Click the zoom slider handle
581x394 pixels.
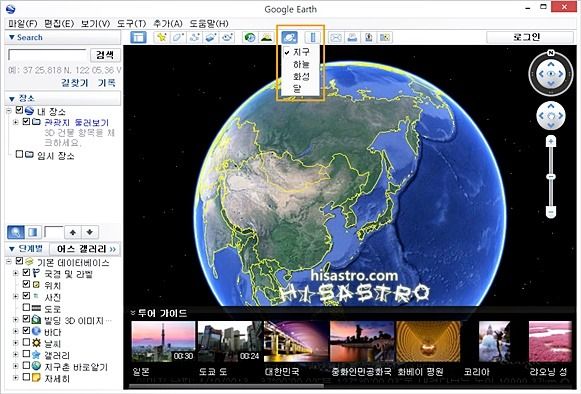pyautogui.click(x=551, y=177)
